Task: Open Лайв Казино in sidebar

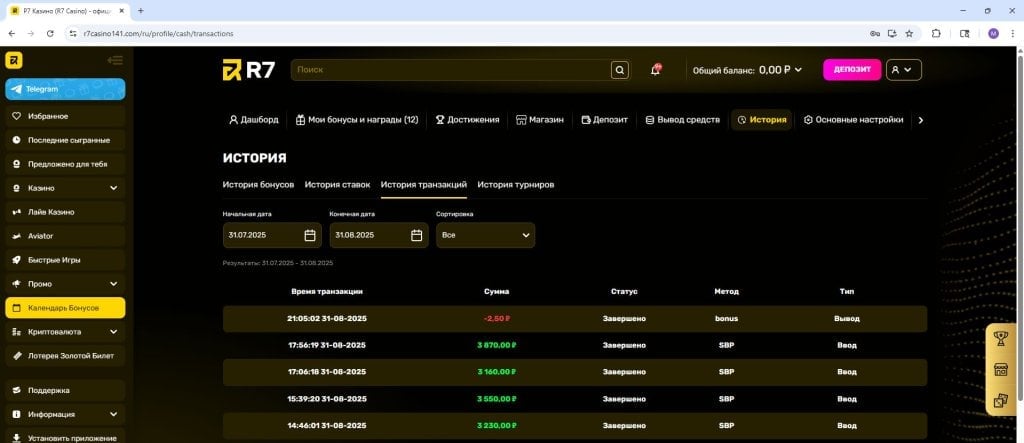Action: pyautogui.click(x=65, y=212)
